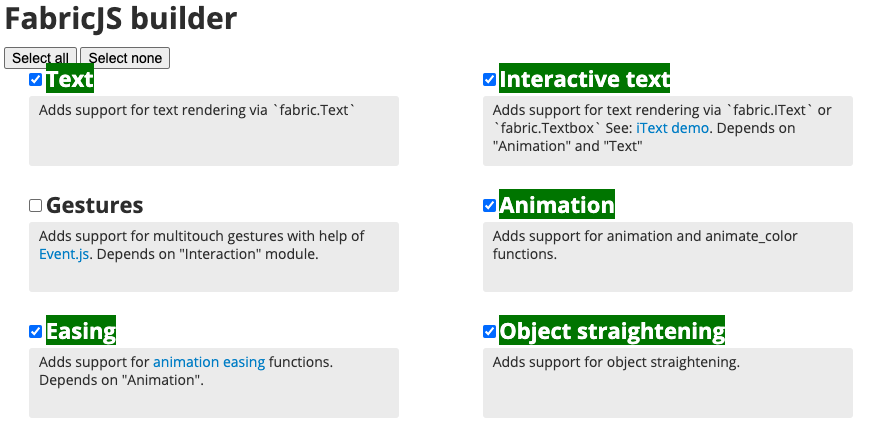881x429 pixels.
Task: Click the Gestures heading label
Action: pyautogui.click(x=94, y=205)
